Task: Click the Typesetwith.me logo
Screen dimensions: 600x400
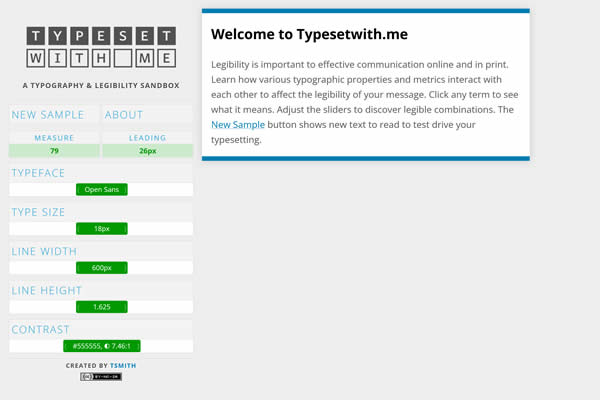Action: 101,47
